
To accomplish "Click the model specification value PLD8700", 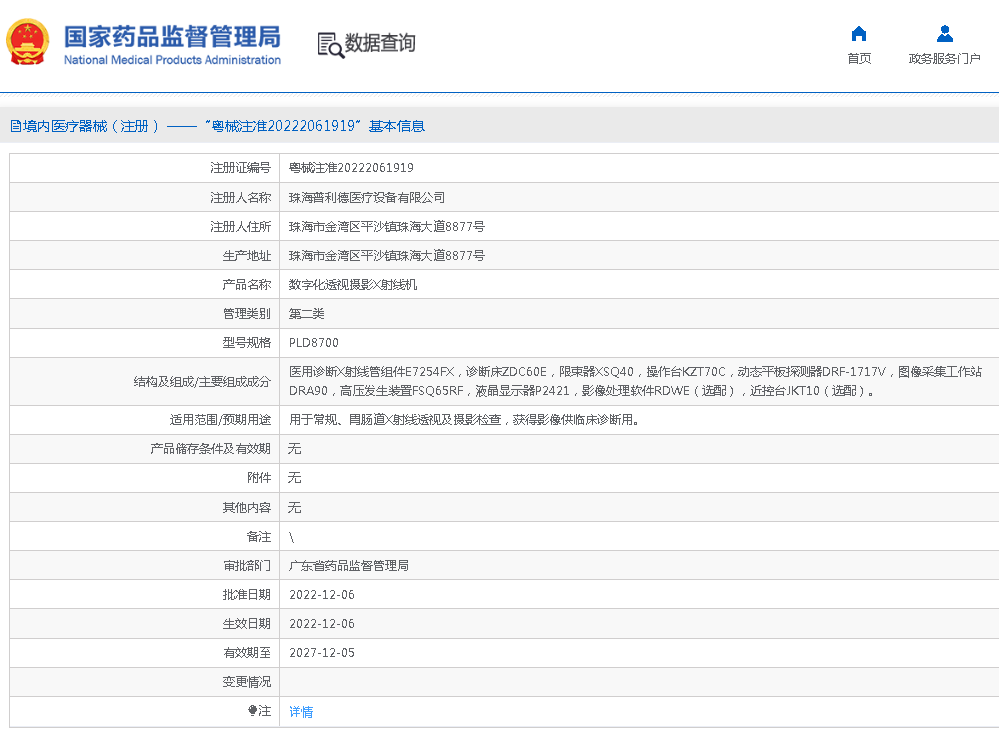I will [313, 343].
